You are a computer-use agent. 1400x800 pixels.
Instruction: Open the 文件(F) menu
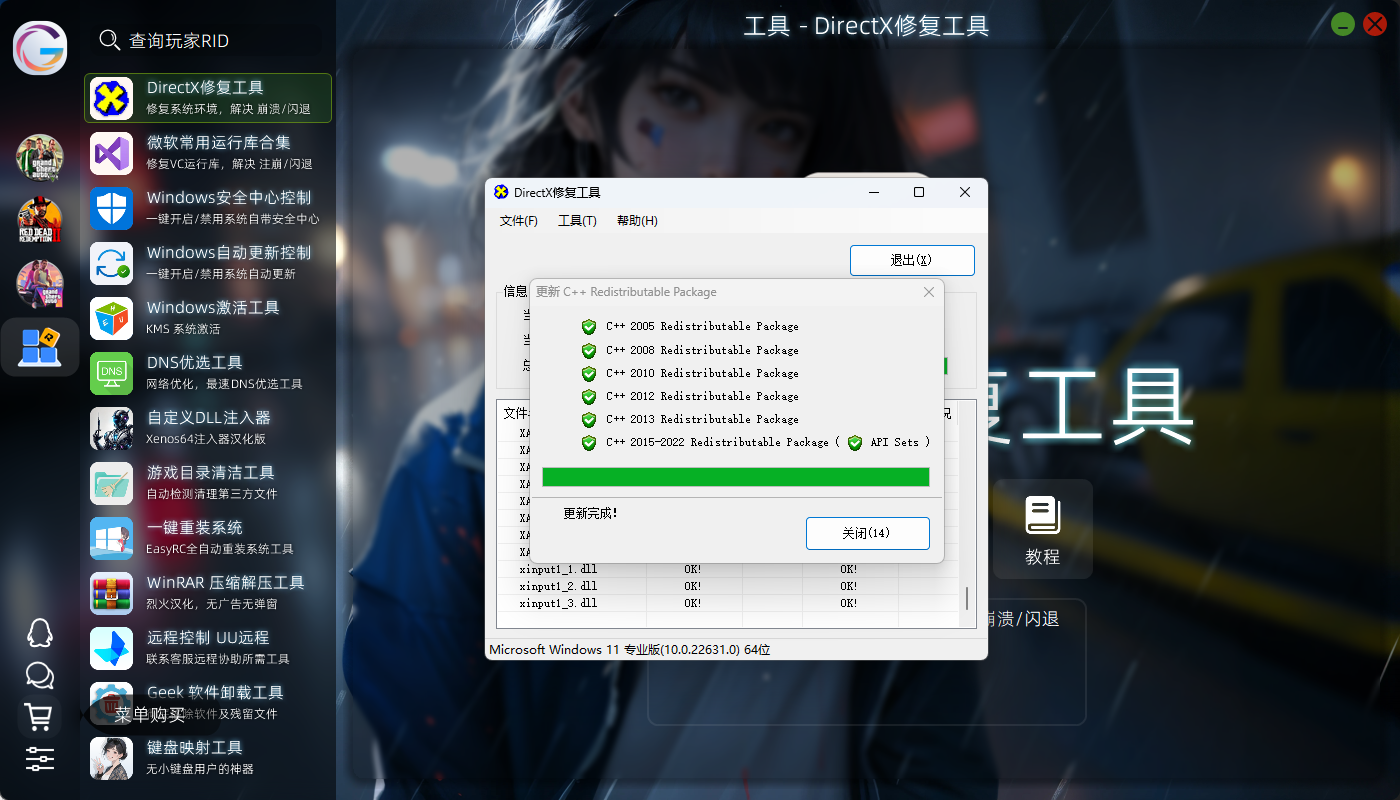(x=518, y=221)
